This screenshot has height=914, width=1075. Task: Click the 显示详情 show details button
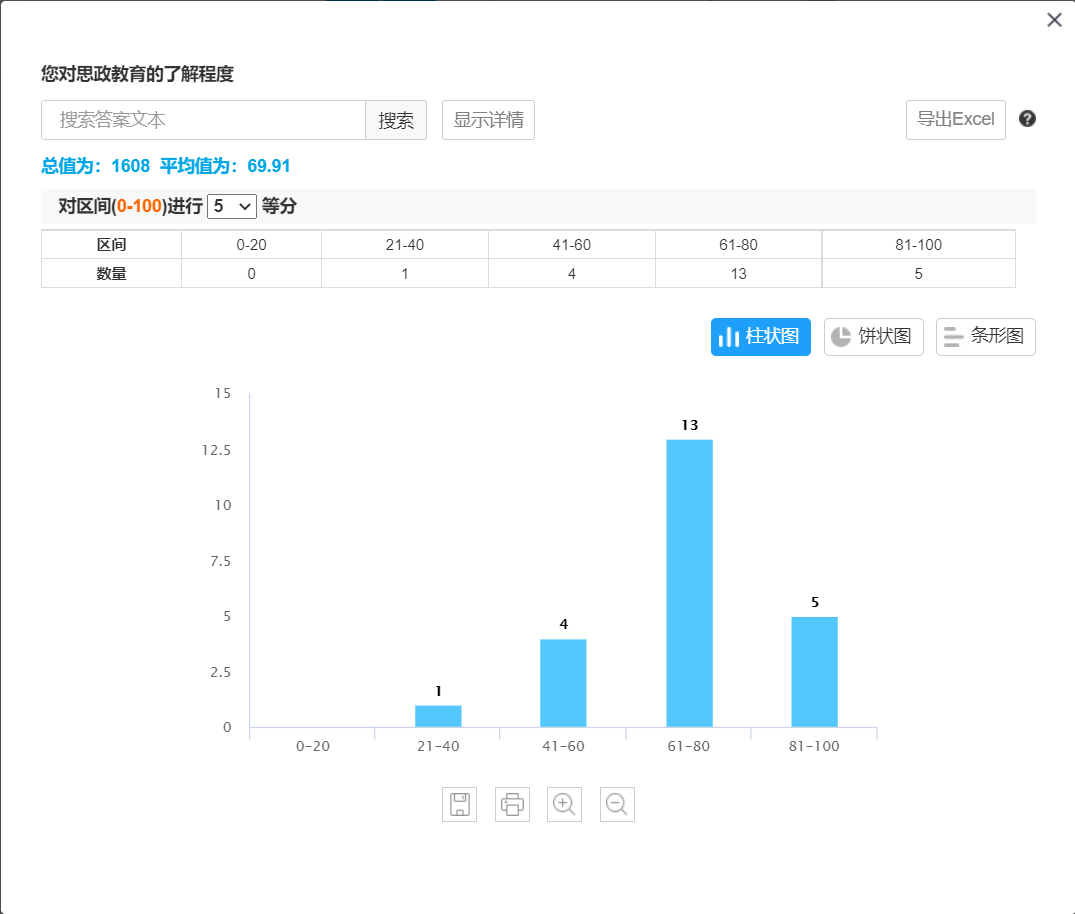488,120
